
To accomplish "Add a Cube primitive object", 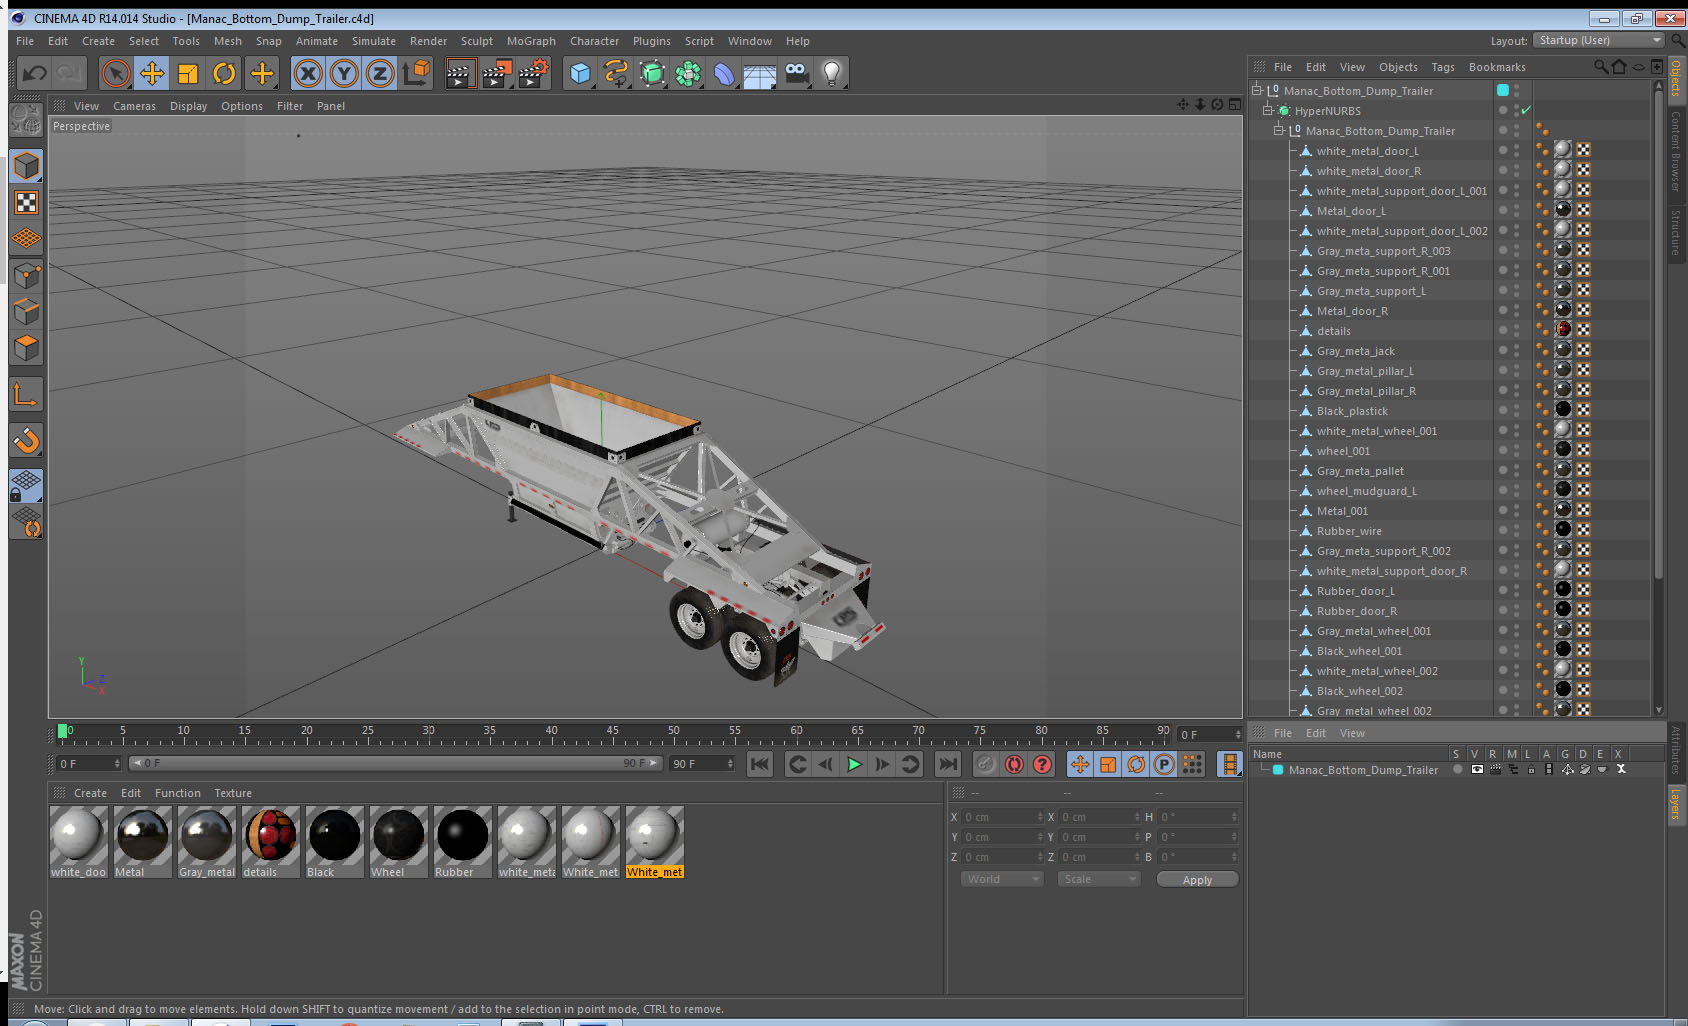I will click(x=580, y=73).
